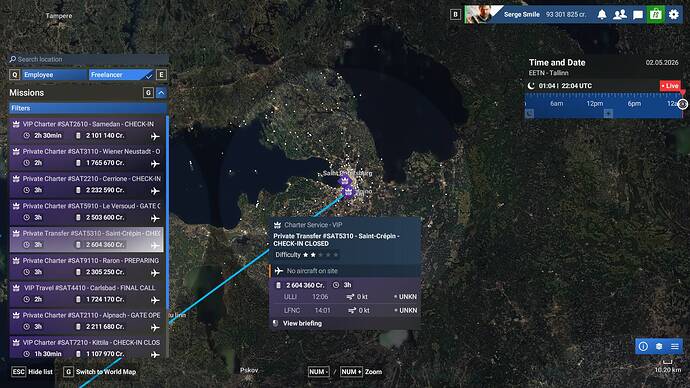Viewport: 690px width, 388px height.
Task: Click clock icon on SAT2610 Samedan row
Action: point(26,135)
